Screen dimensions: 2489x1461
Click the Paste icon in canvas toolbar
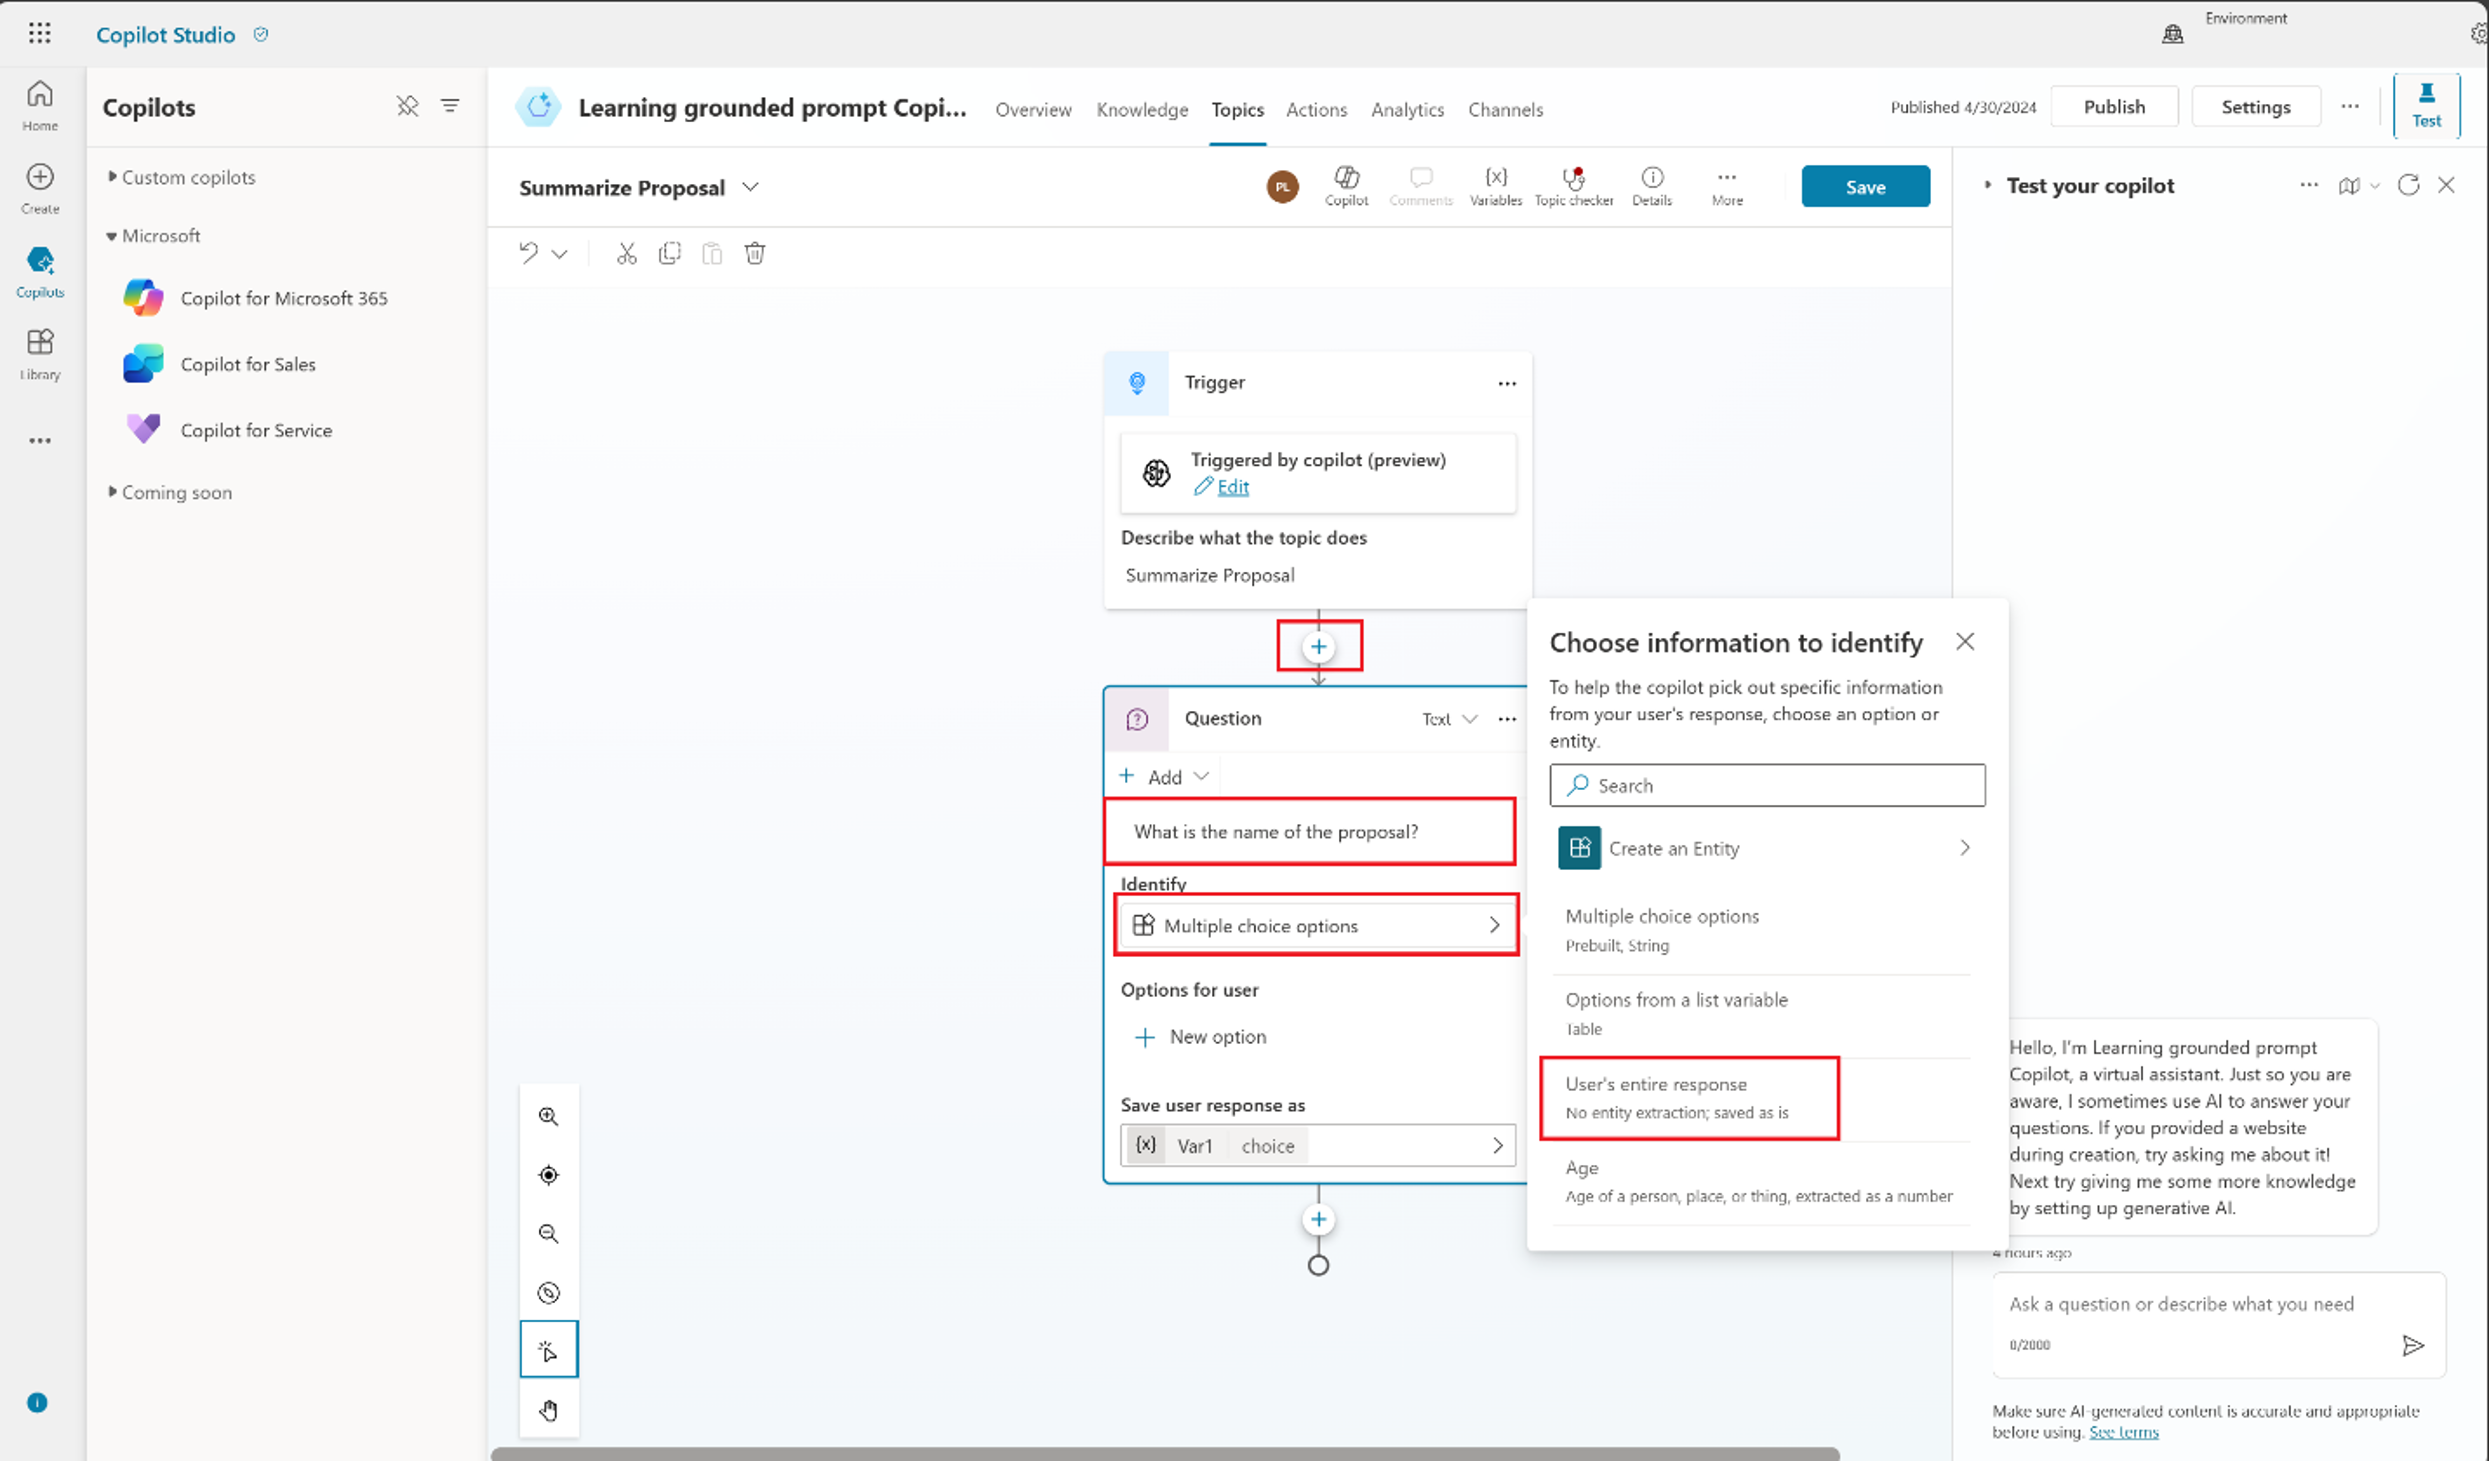pos(712,253)
